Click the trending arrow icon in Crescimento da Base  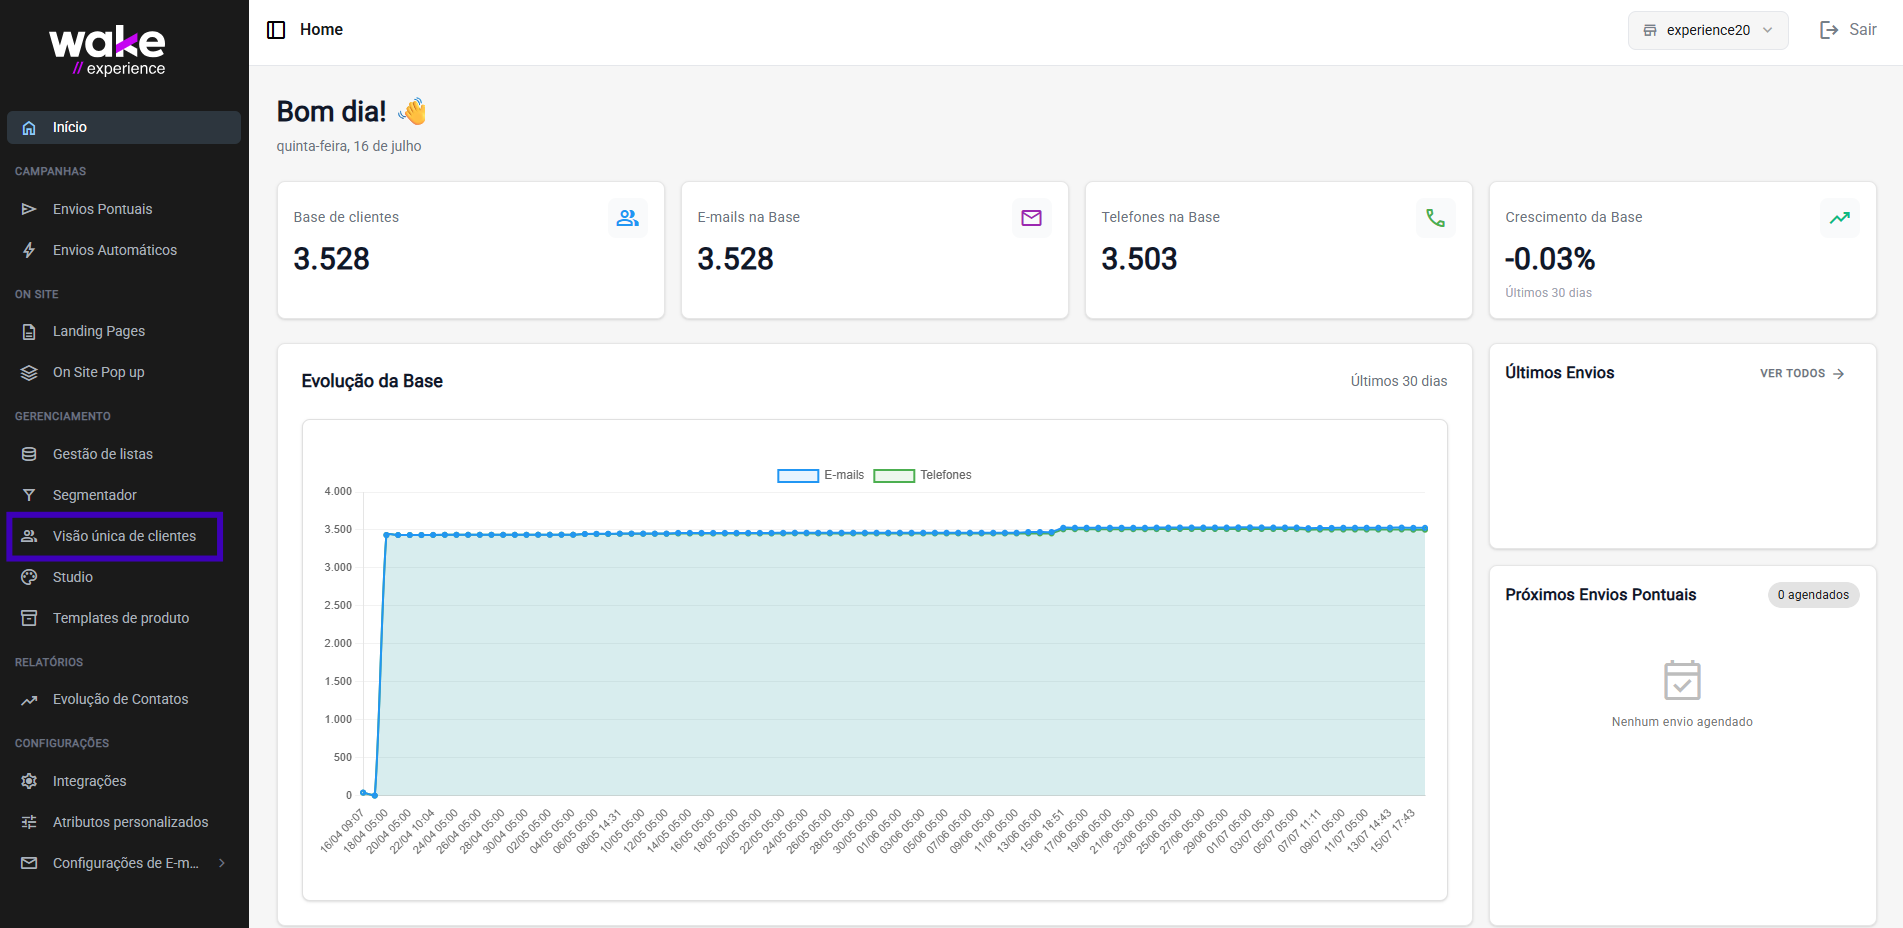pos(1840,218)
